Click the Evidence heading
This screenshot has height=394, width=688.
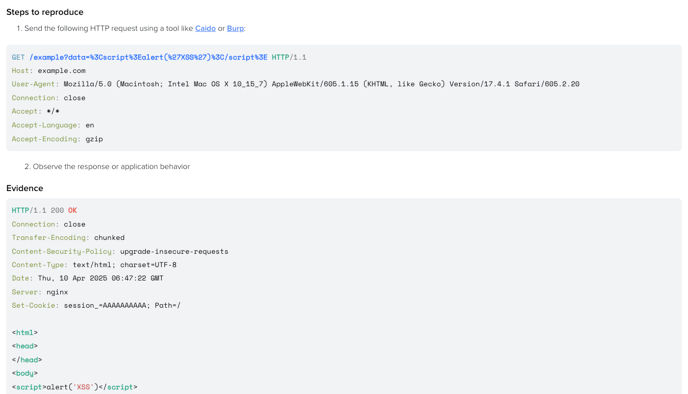pos(25,188)
